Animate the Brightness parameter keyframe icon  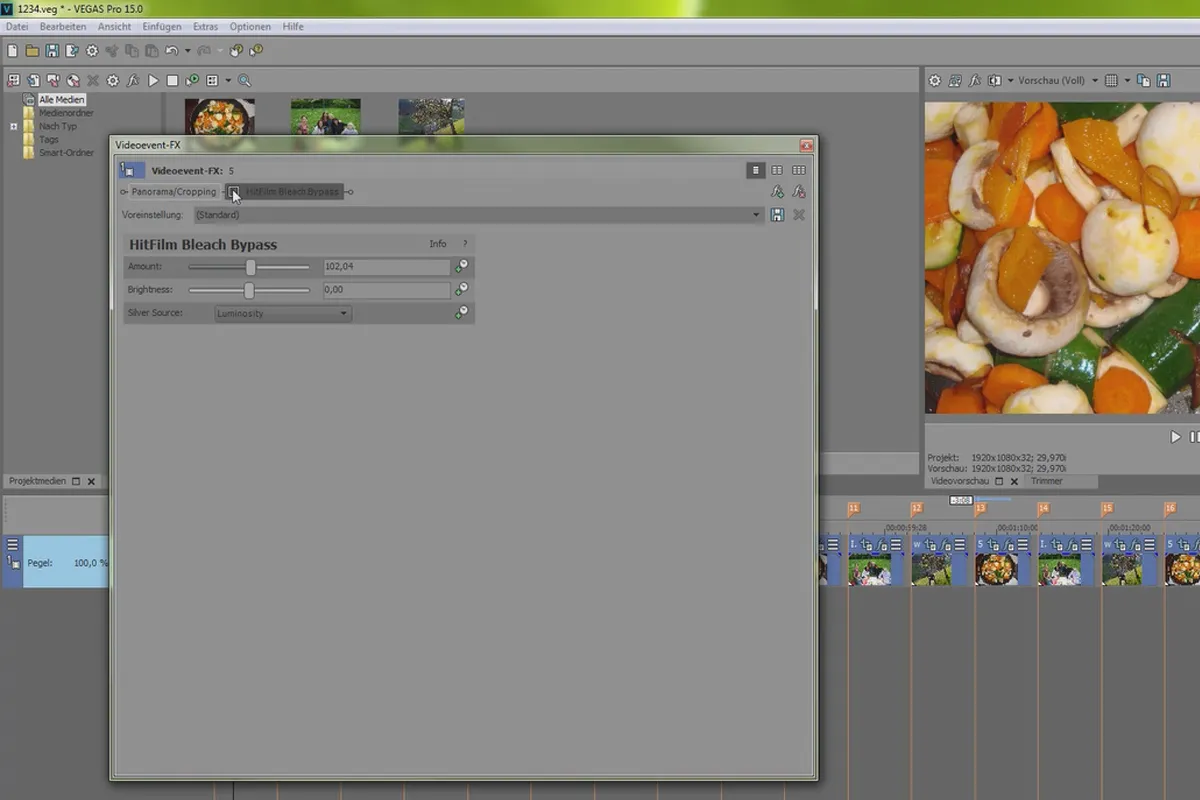461,290
